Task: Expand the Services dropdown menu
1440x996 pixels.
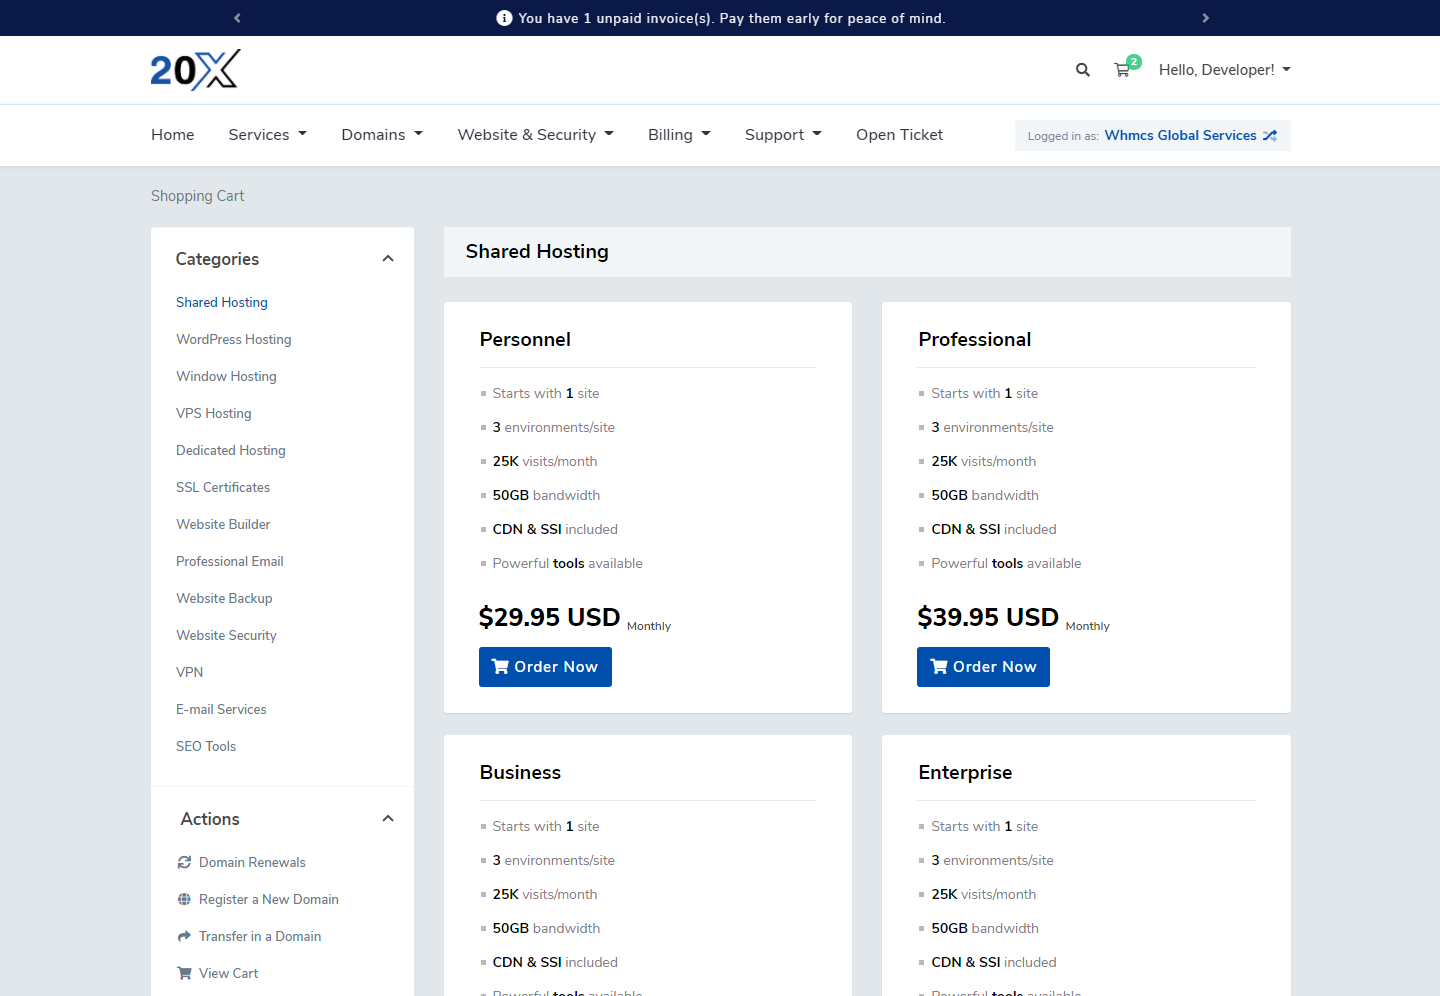Action: click(x=267, y=135)
